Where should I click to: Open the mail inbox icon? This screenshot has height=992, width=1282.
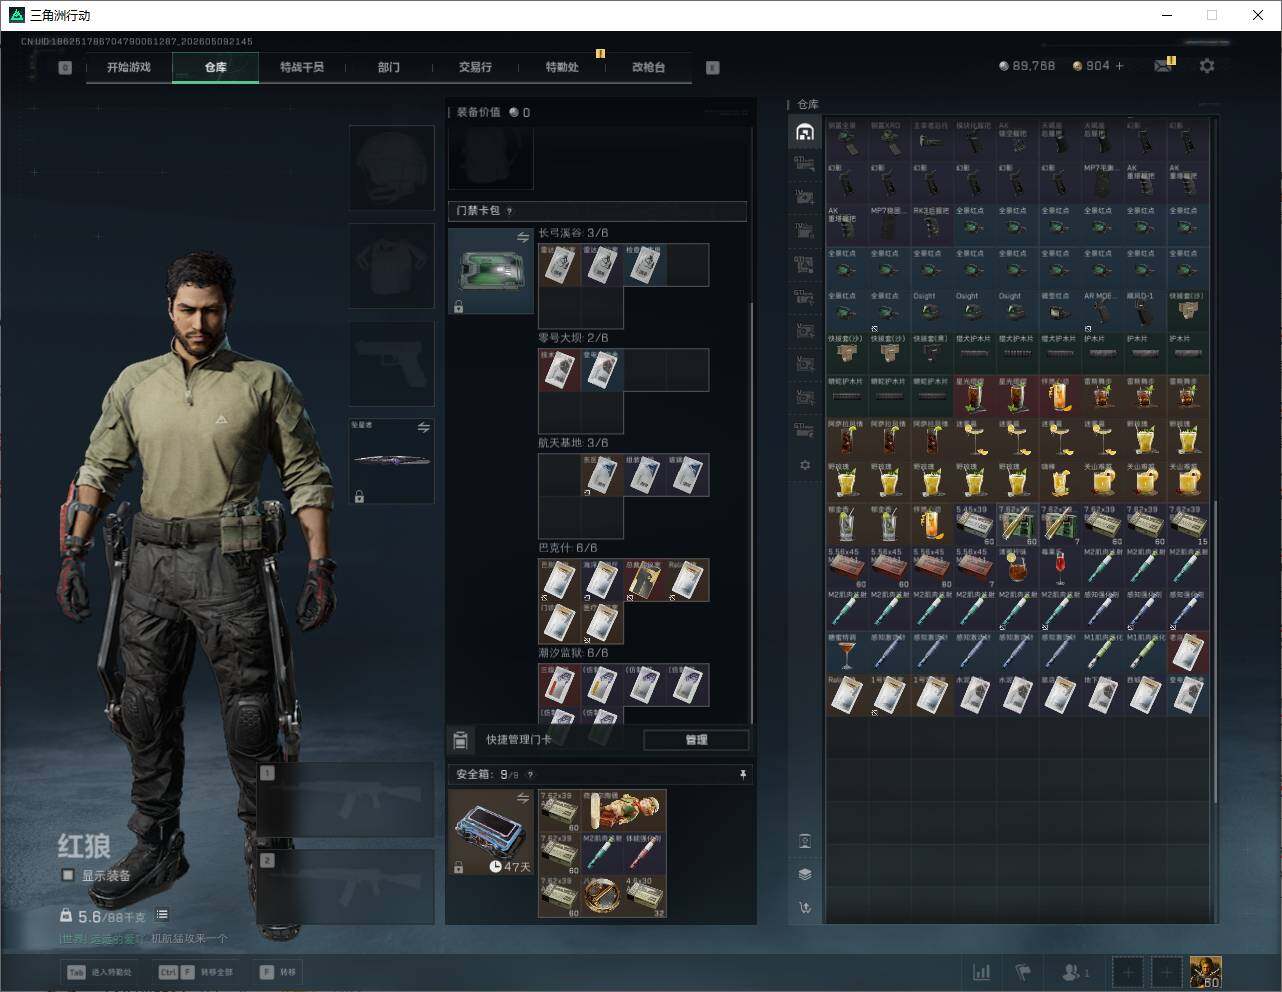1163,66
